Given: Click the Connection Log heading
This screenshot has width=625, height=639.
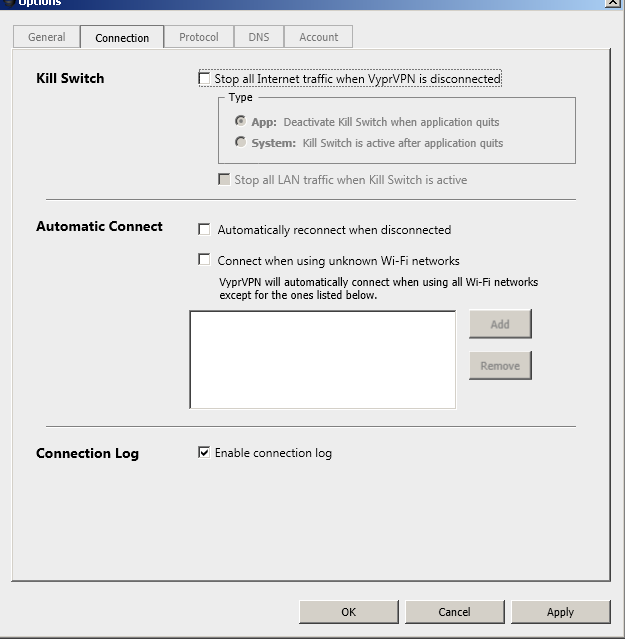Looking at the screenshot, I should [88, 453].
